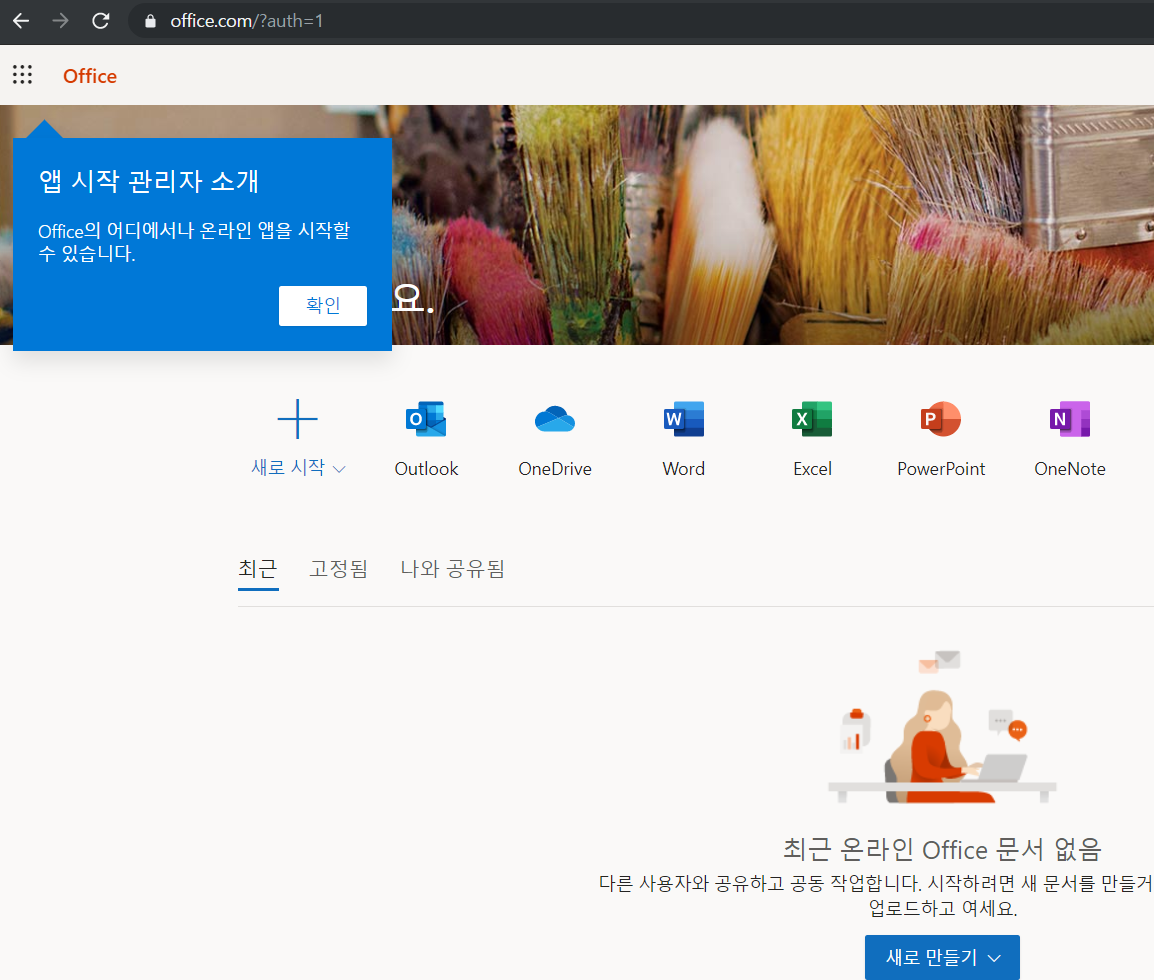
Task: Expand the 새로 시작 chevron menu
Action: (340, 468)
